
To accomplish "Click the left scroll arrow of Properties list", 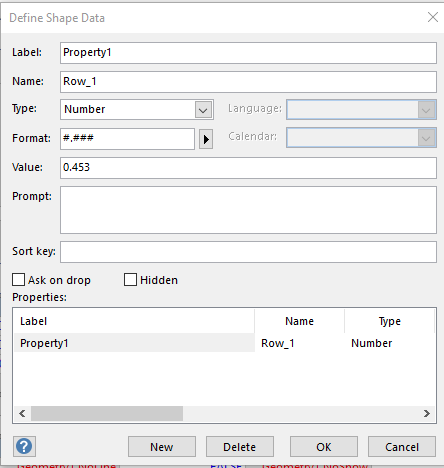I will coord(22,413).
